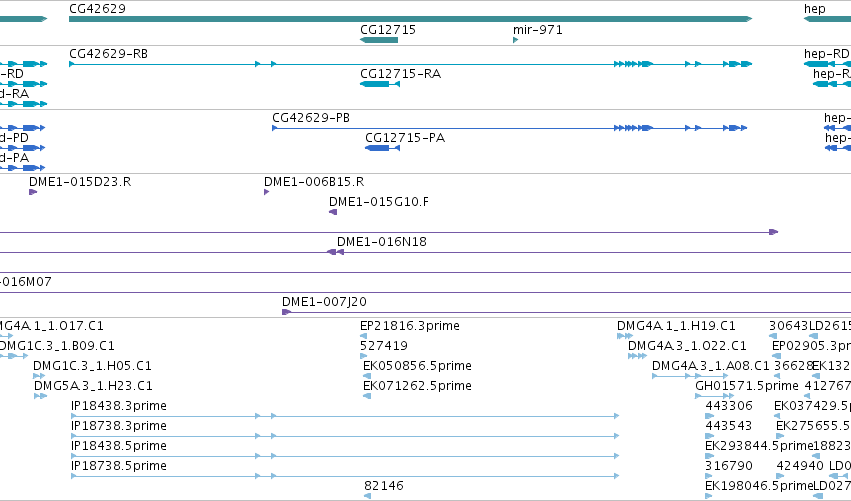Click the 443543 feature marker

pos(709,436)
